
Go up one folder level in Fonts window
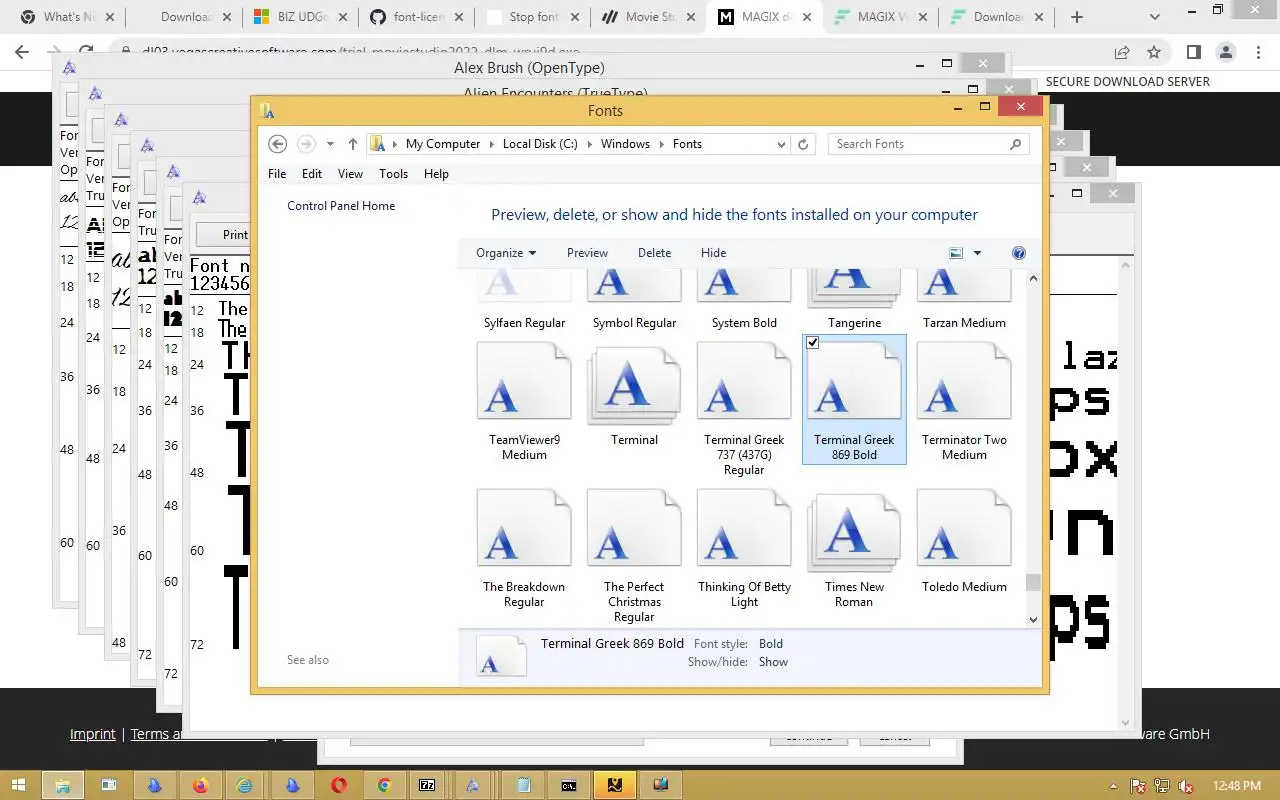(x=352, y=144)
